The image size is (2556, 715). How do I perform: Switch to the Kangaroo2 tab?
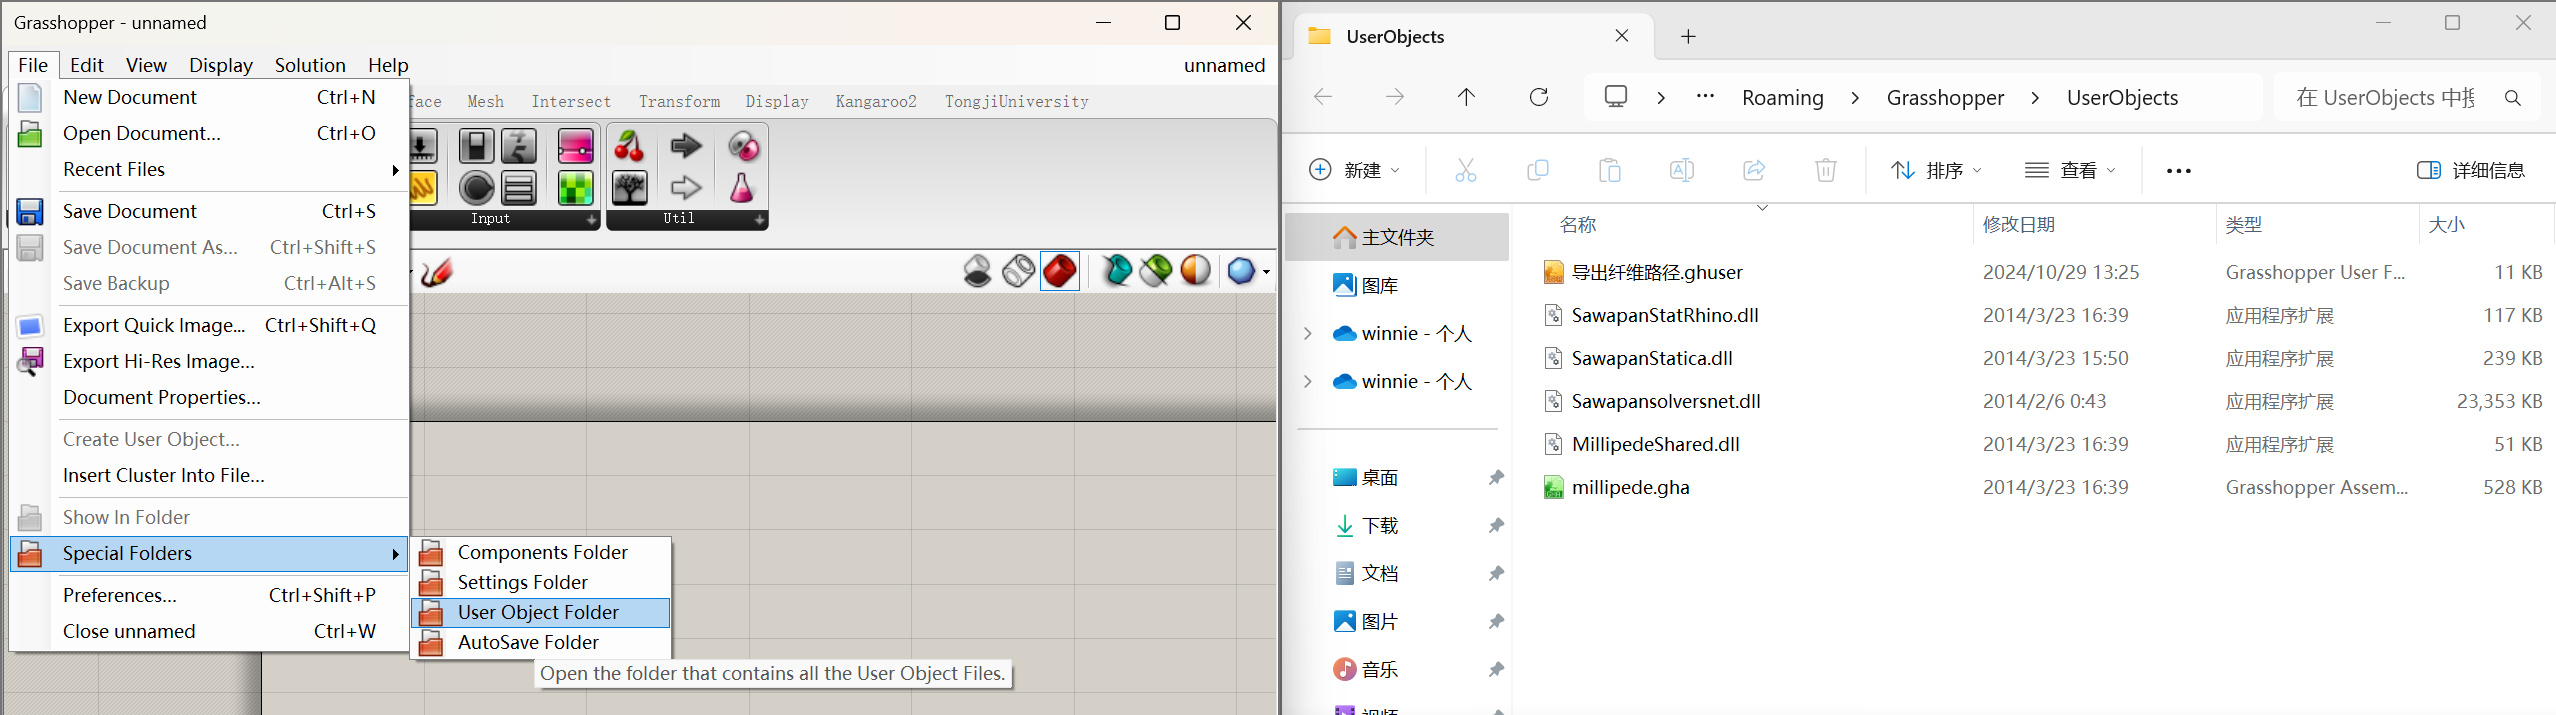coord(875,101)
